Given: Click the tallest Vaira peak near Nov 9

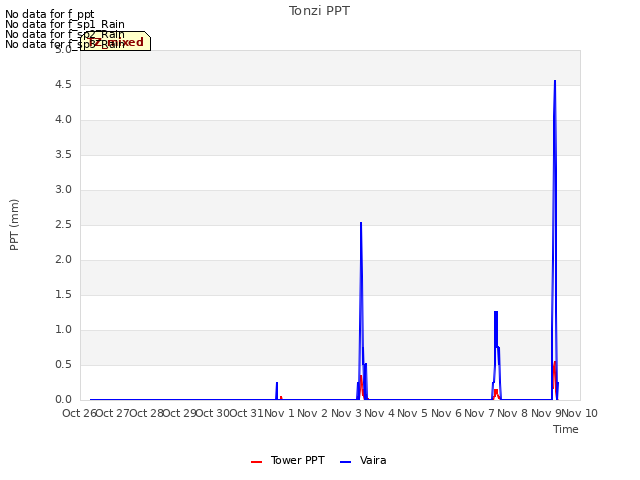Looking at the screenshot, I should coord(555,81).
